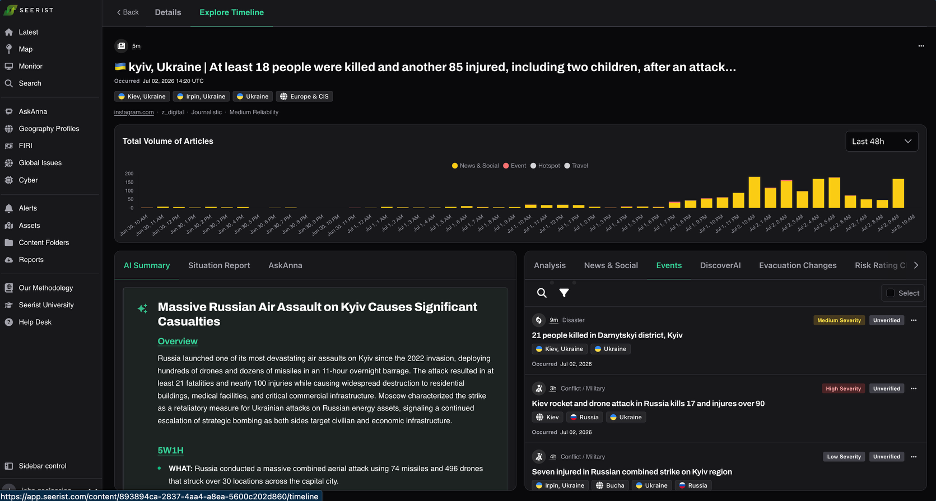Click the Kiev, Ukraine header tag
The image size is (936, 502).
(x=142, y=97)
